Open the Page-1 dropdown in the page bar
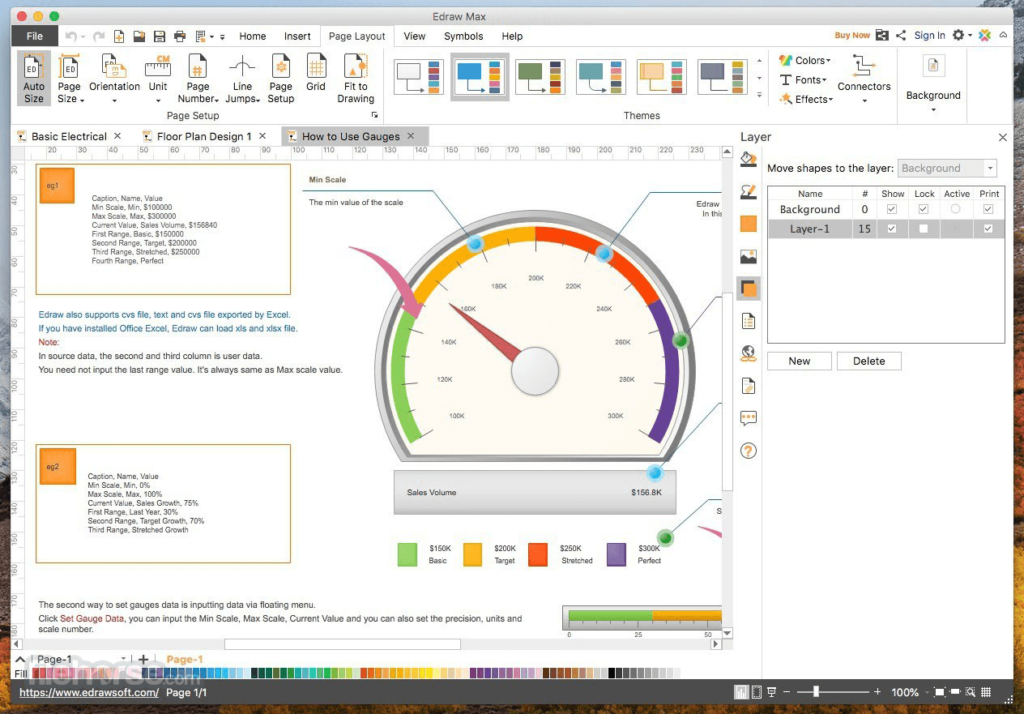1024x714 pixels. [123, 658]
